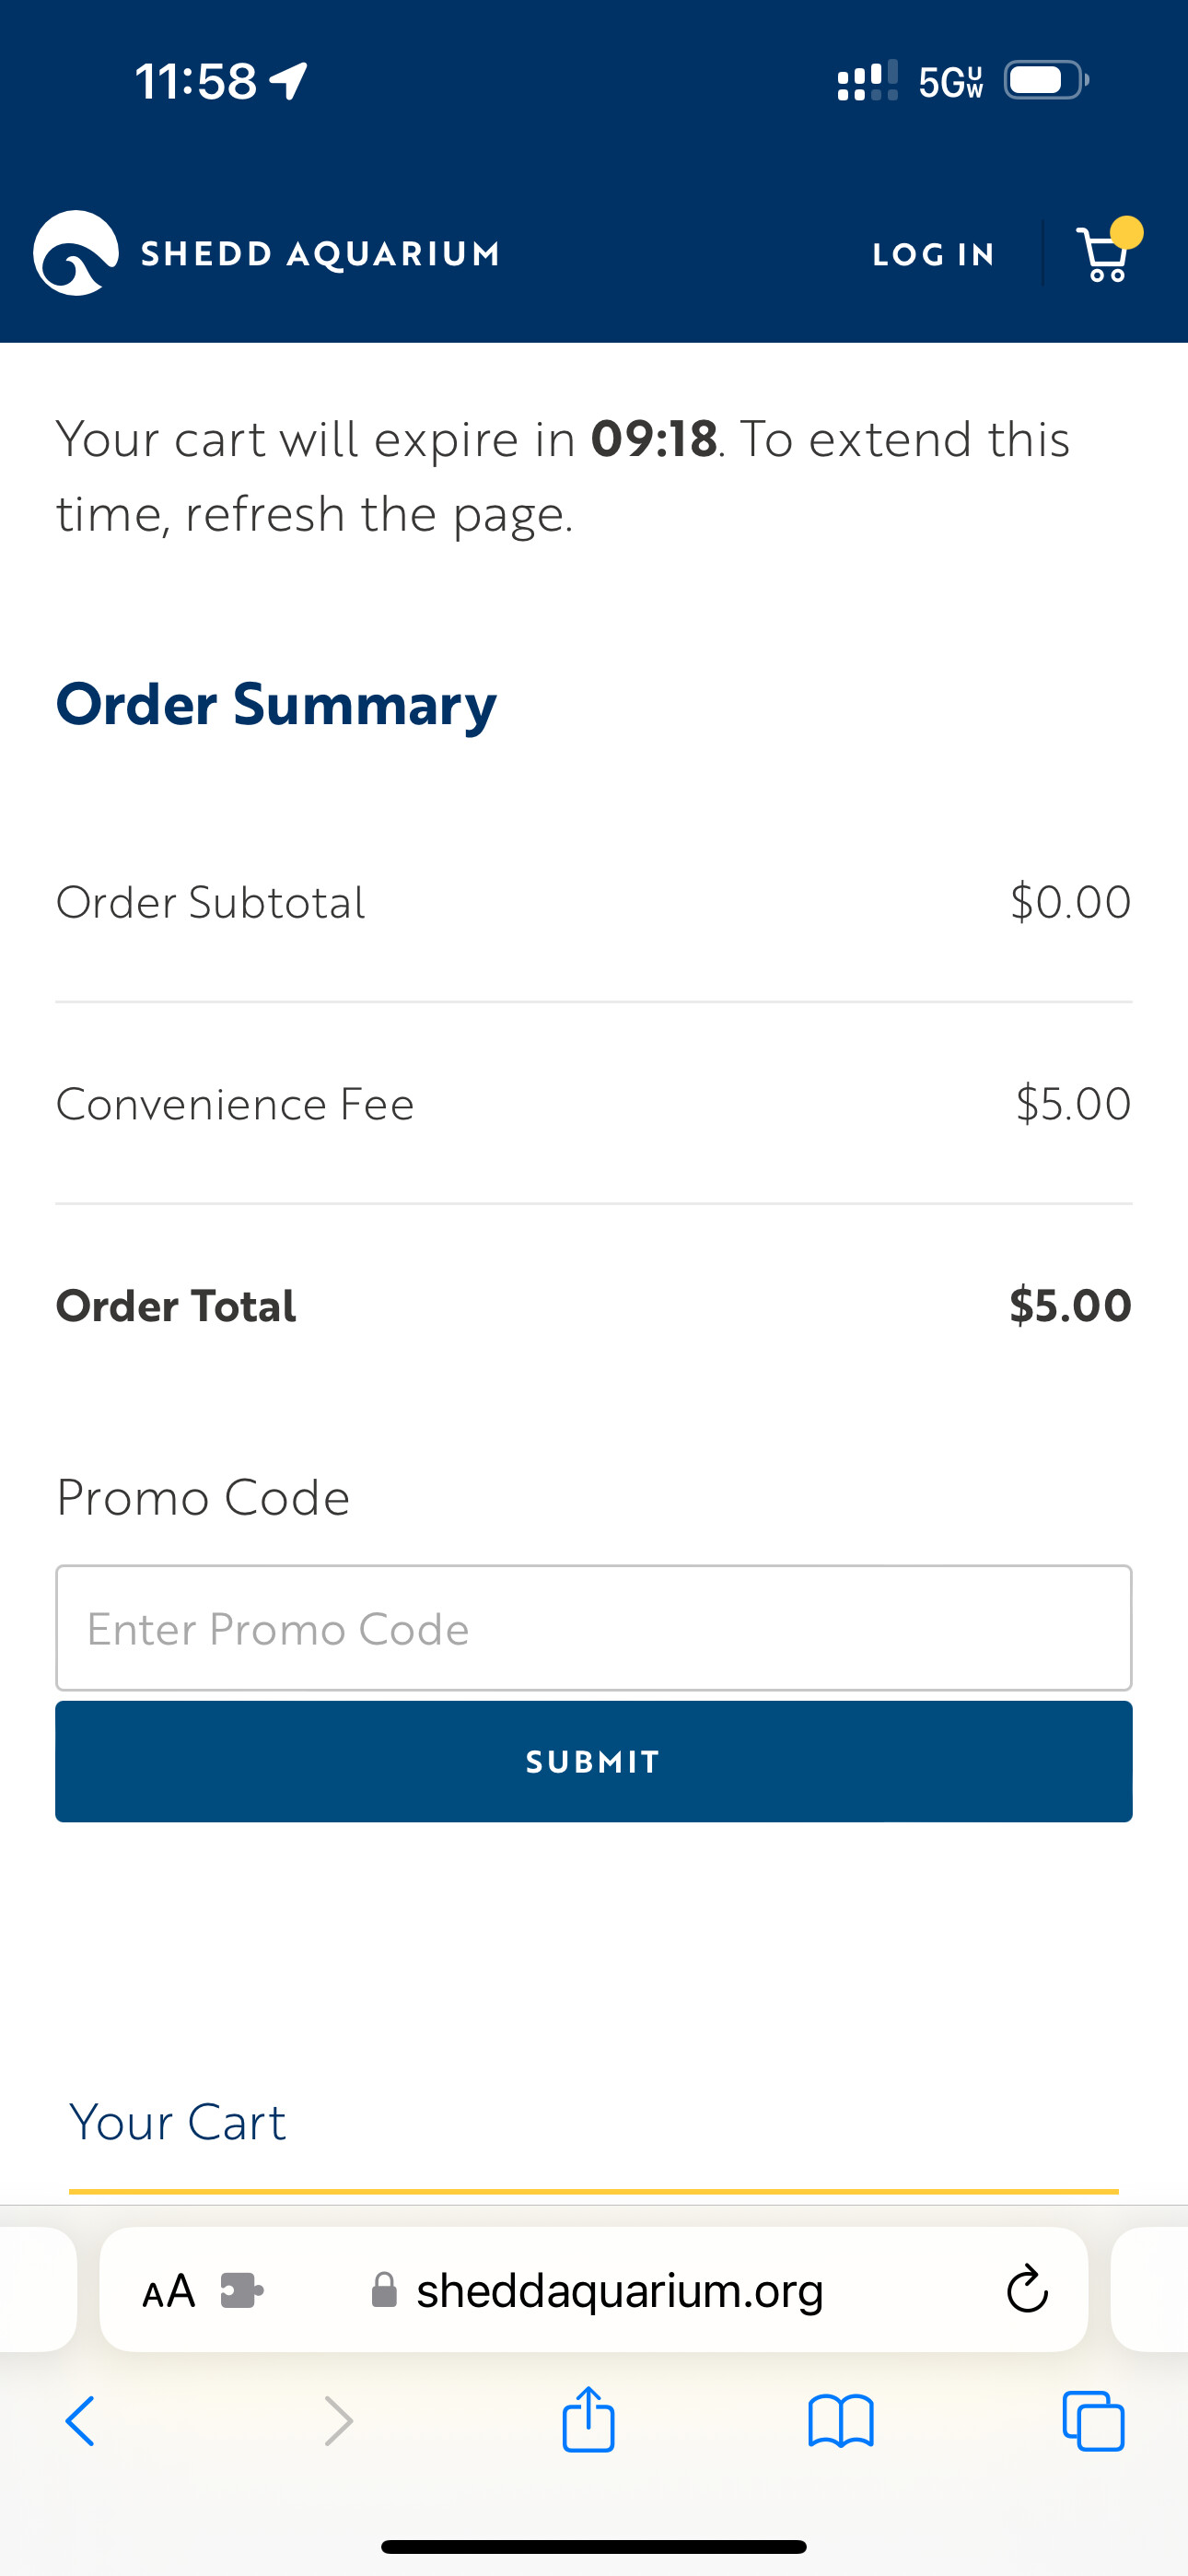Show all Safari tabs icon
This screenshot has height=2576, width=1188.
pyautogui.click(x=1093, y=2421)
